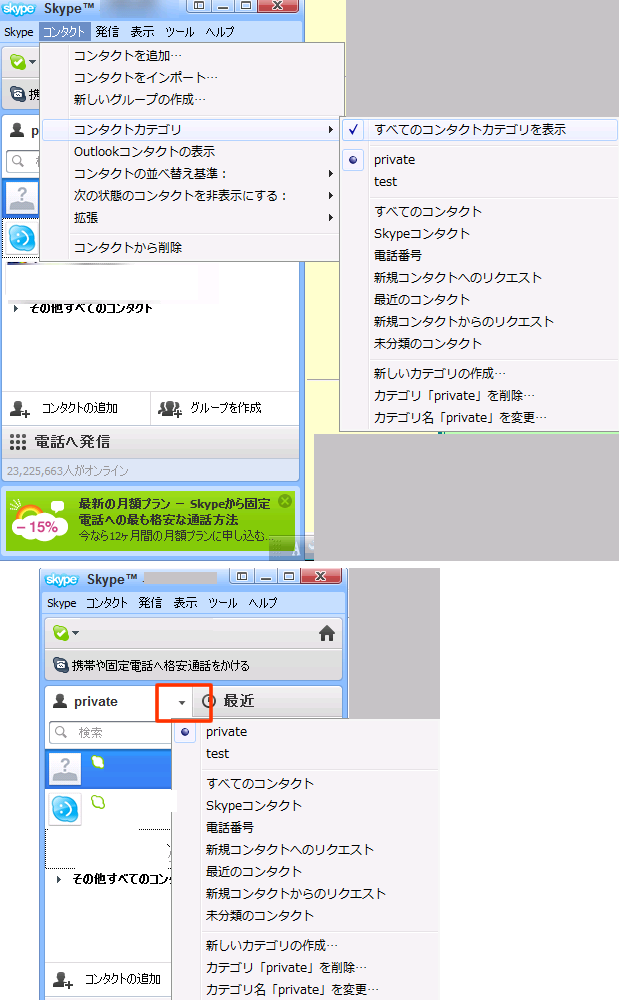Open 発信 menu in lower Skype window
Screen dimensions: 619x1000
point(150,603)
